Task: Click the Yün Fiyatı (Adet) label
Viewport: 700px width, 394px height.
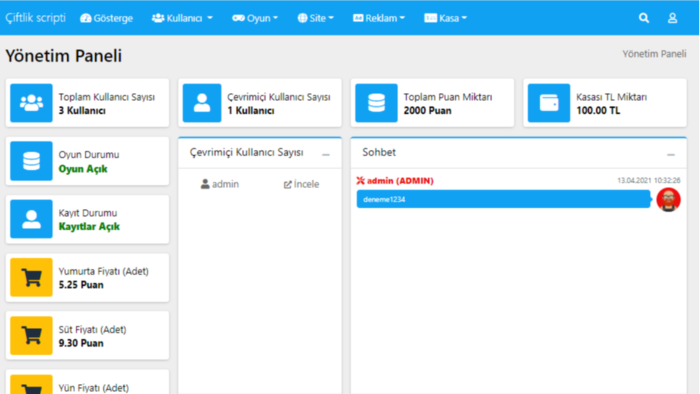Action: pos(94,388)
